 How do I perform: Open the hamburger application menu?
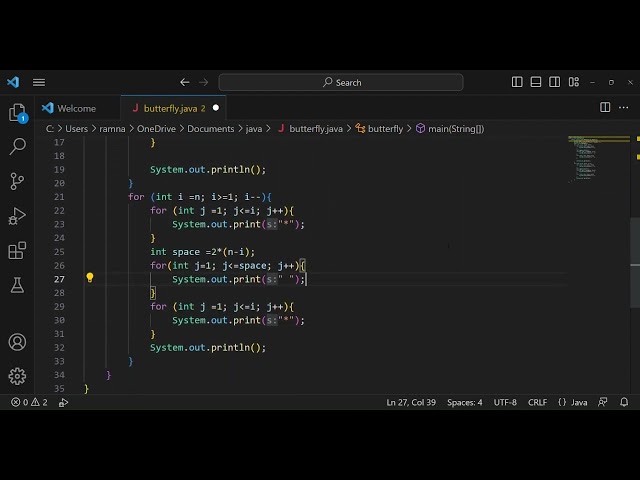pyautogui.click(x=39, y=82)
